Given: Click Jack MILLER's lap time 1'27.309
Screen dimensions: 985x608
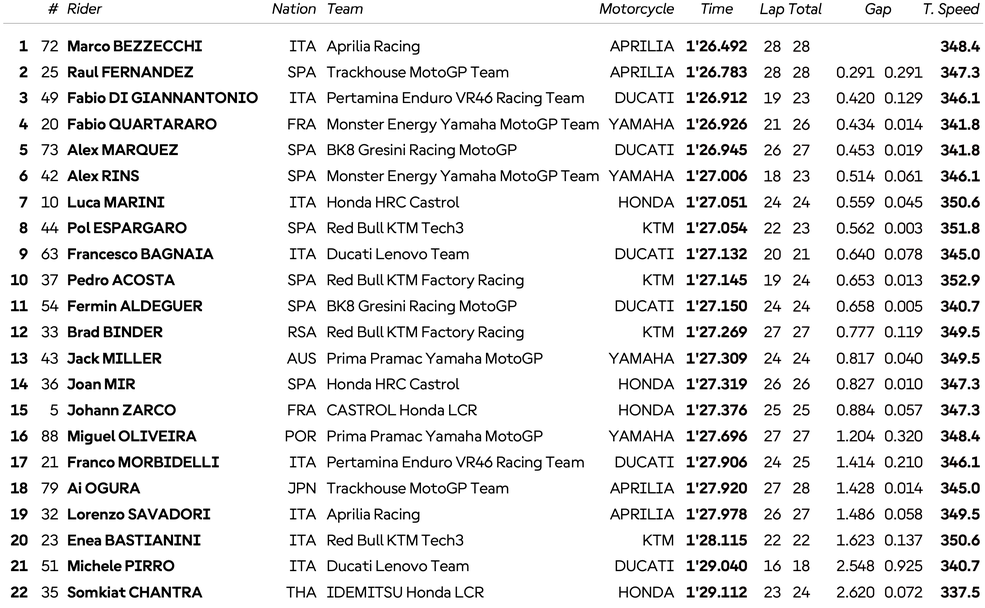Looking at the screenshot, I should (716, 358).
